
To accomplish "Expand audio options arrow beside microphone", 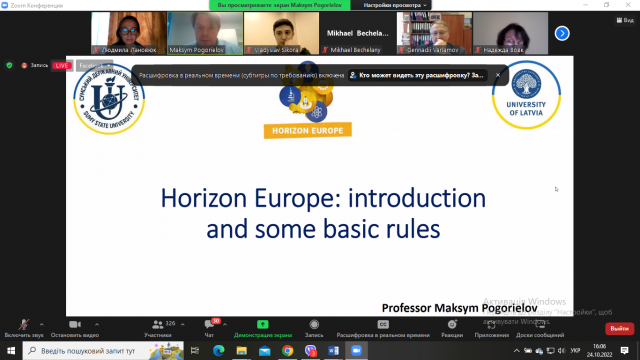I will [42, 324].
